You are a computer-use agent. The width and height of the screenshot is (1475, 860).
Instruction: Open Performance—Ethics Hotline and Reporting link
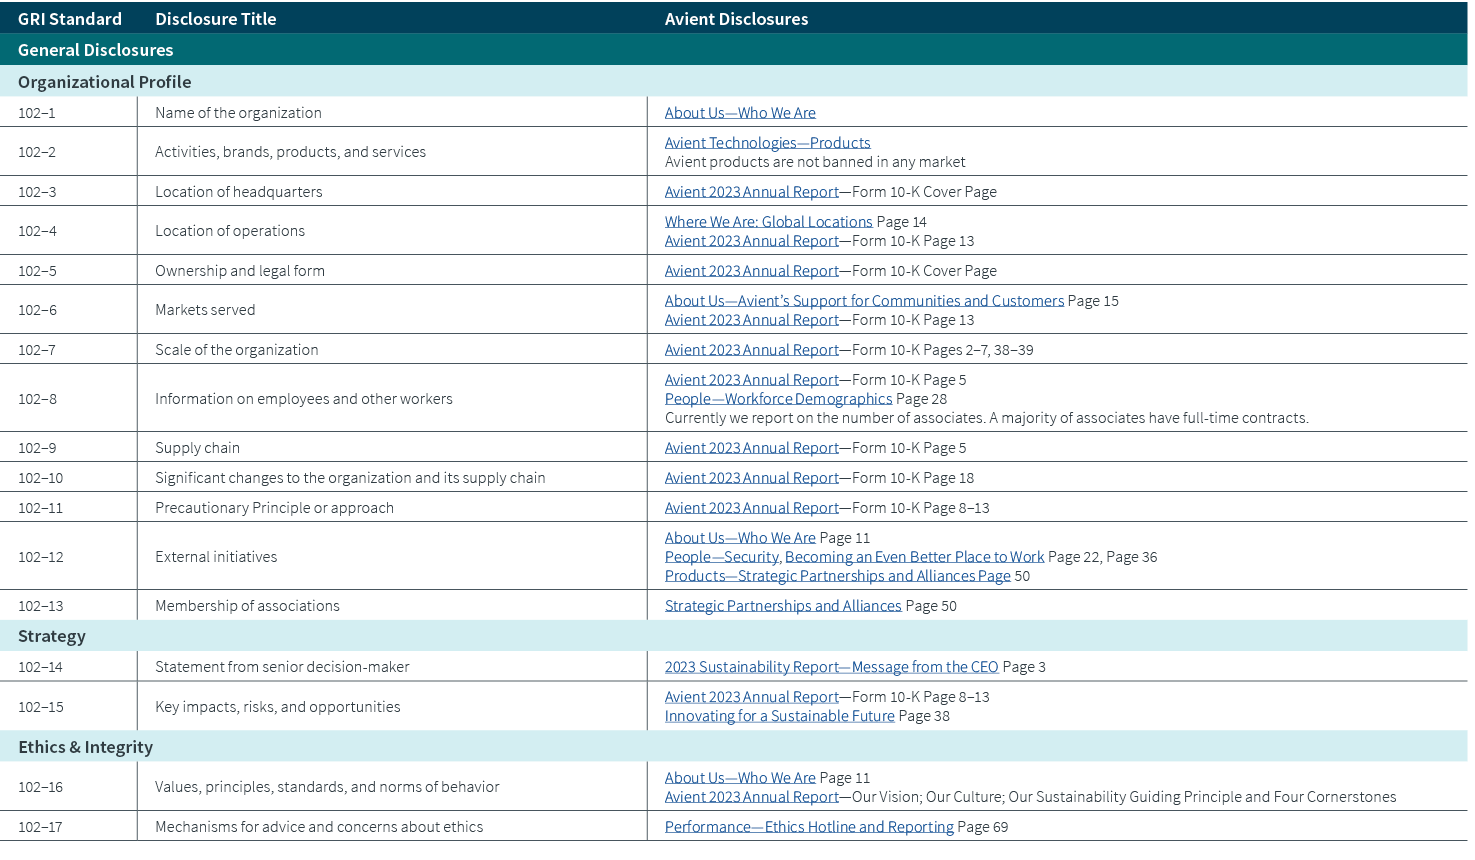click(808, 827)
